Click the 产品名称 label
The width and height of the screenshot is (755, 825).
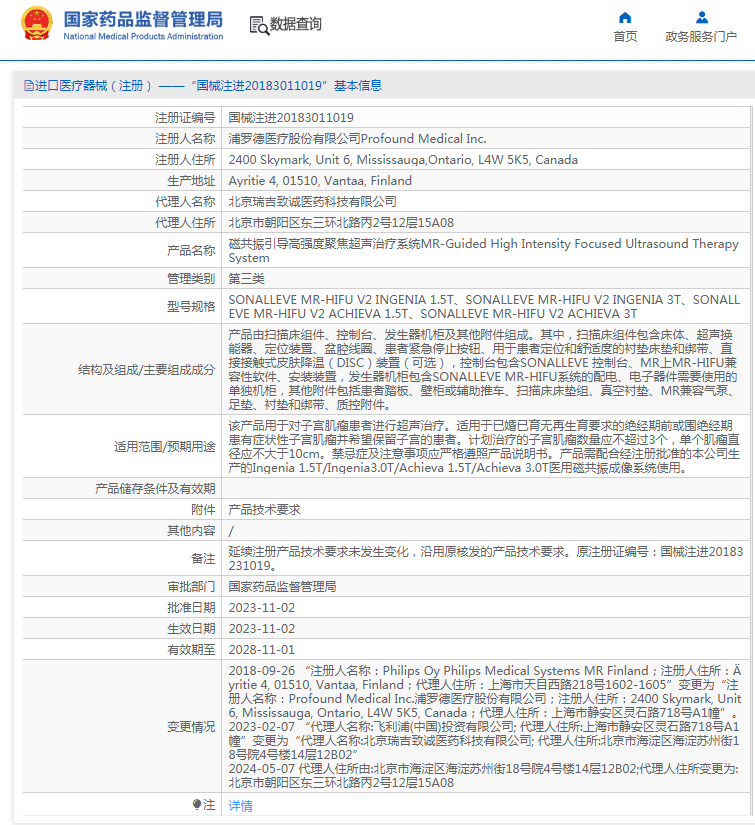[x=191, y=250]
